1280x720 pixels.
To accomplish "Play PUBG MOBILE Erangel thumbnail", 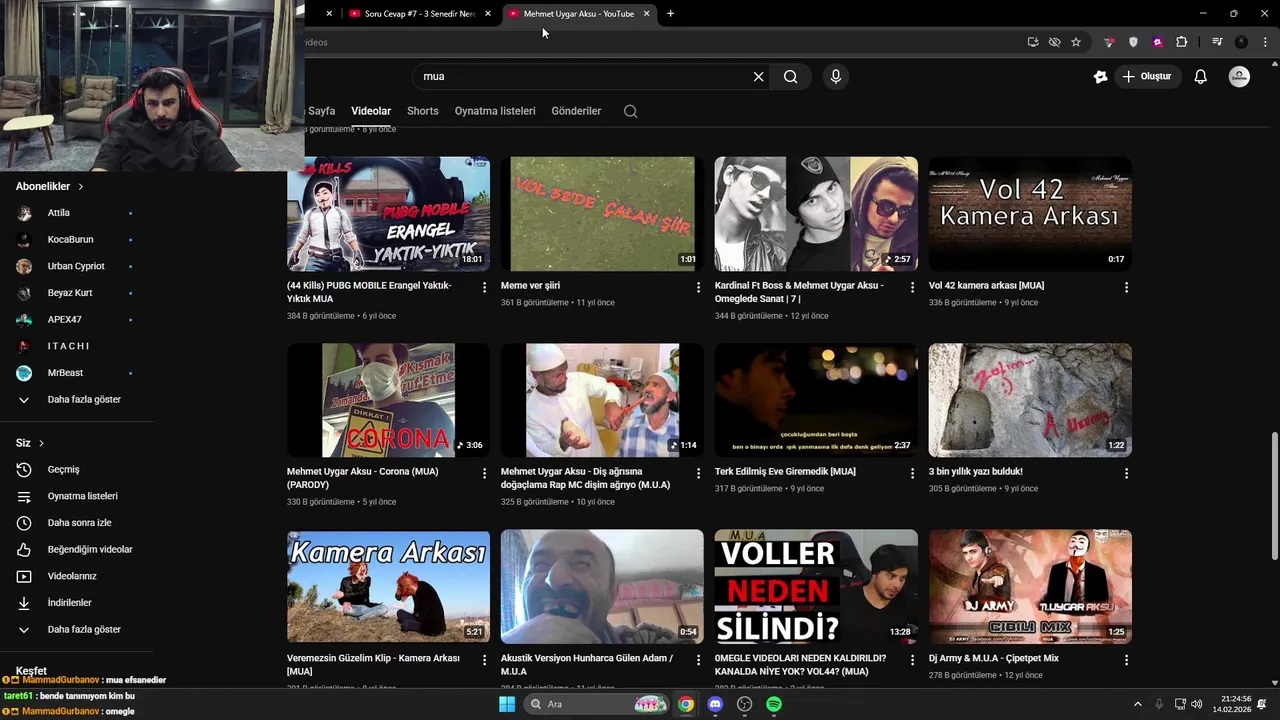I will [x=388, y=214].
